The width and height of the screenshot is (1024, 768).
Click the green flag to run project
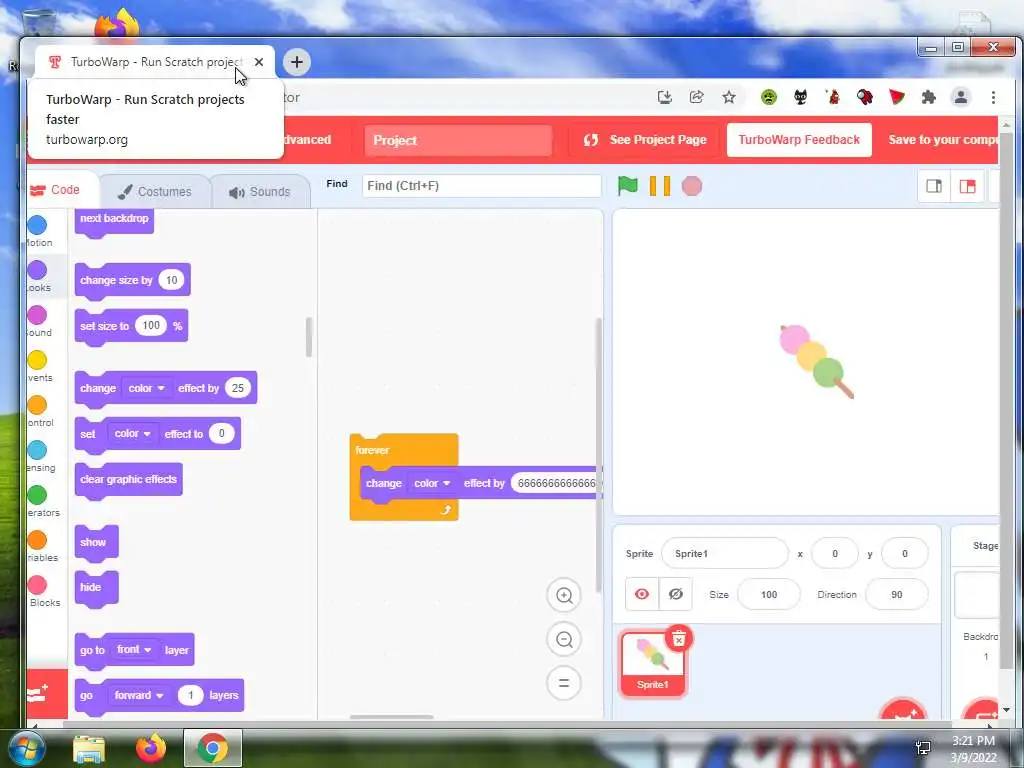pos(628,186)
